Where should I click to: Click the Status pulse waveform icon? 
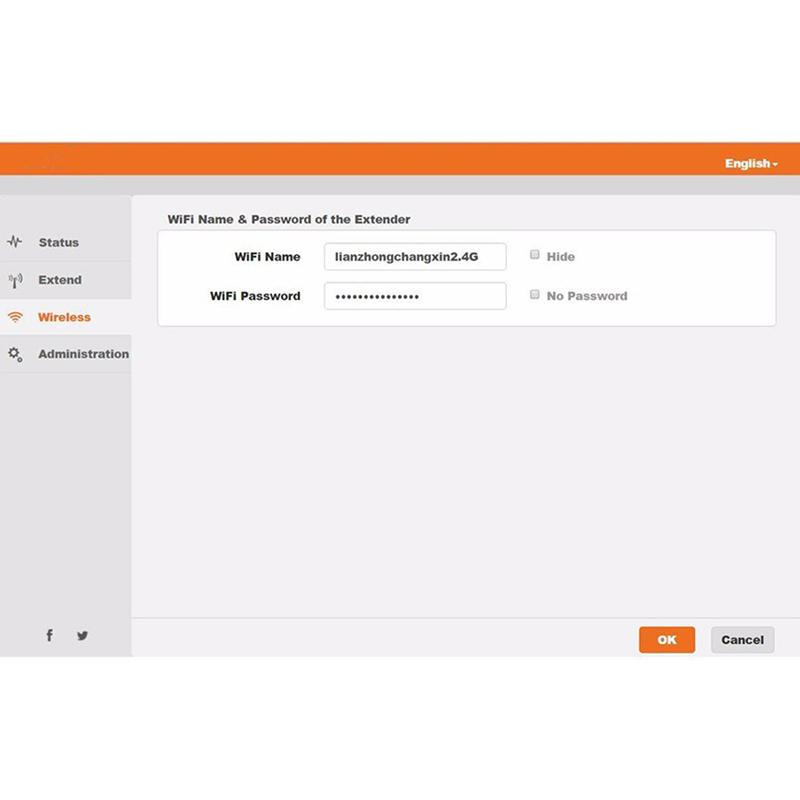coord(14,242)
